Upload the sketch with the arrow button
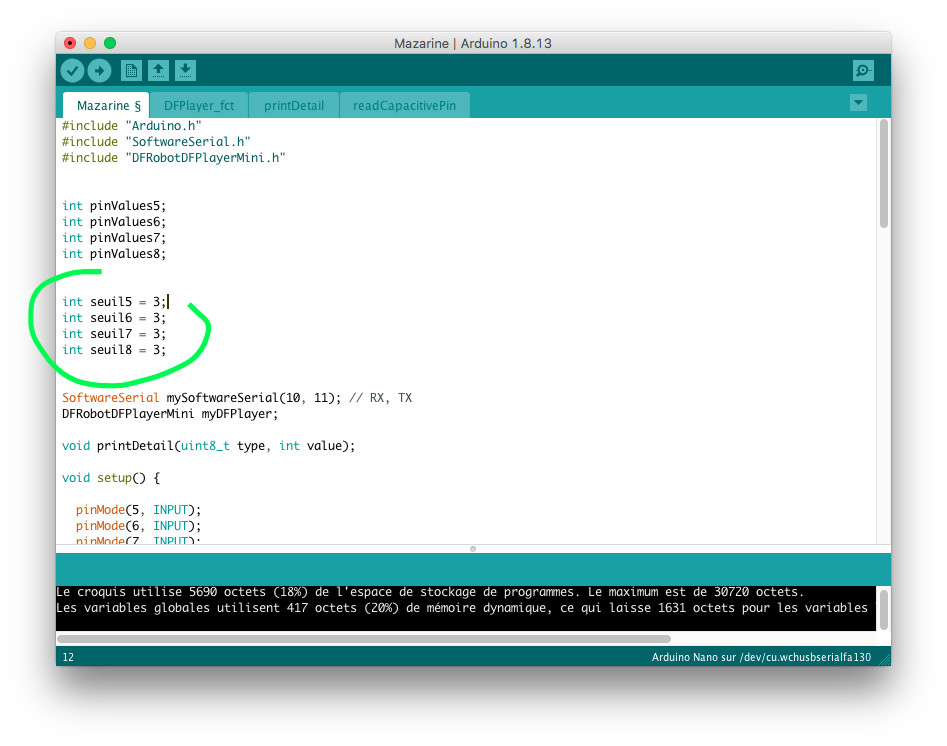 tap(99, 70)
